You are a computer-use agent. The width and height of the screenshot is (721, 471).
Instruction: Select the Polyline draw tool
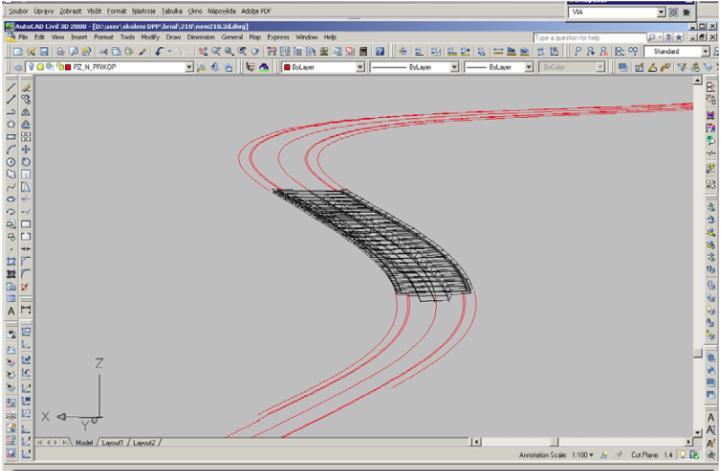(11, 112)
